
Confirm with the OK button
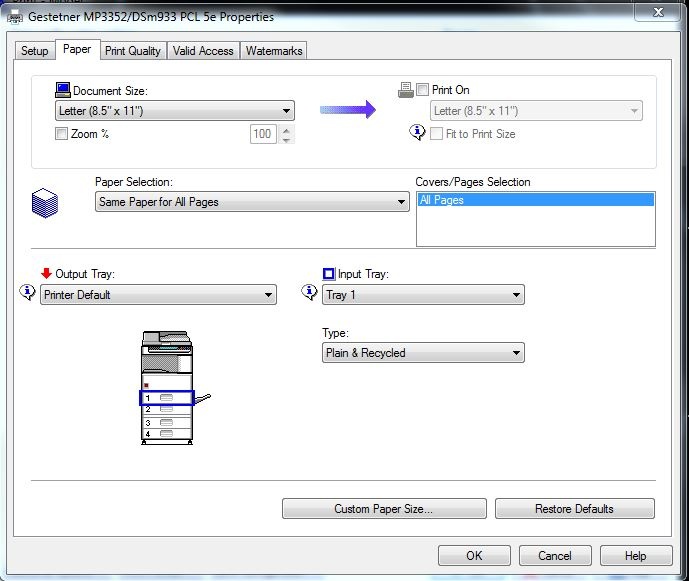coord(474,556)
